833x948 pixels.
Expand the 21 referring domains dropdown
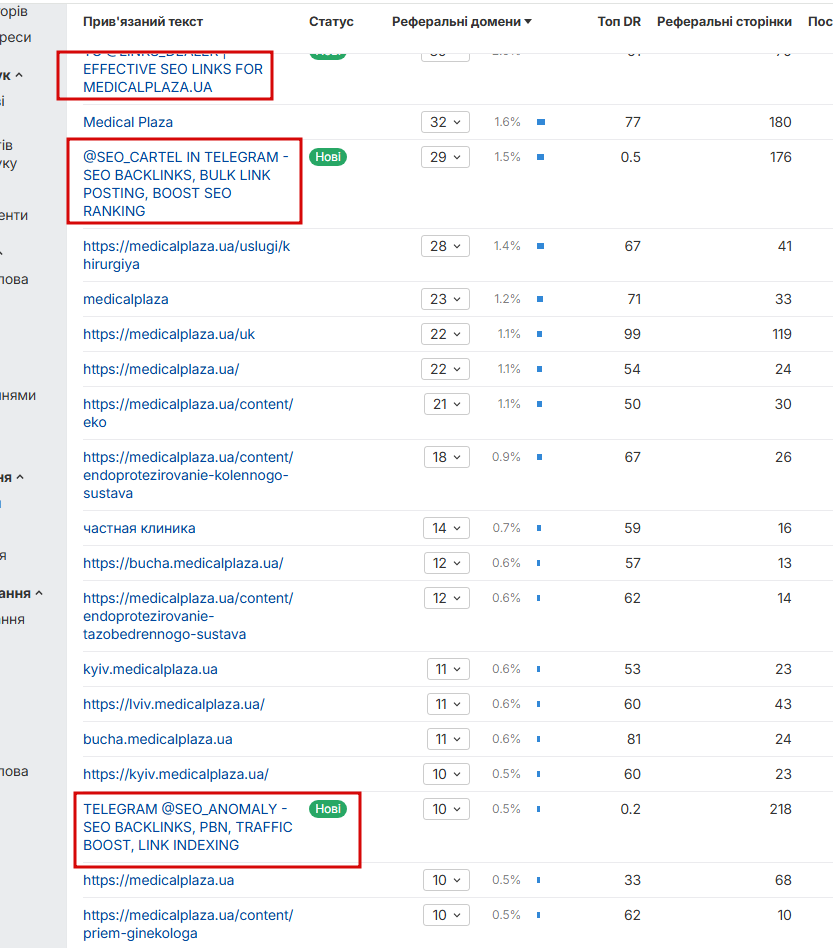(x=447, y=404)
